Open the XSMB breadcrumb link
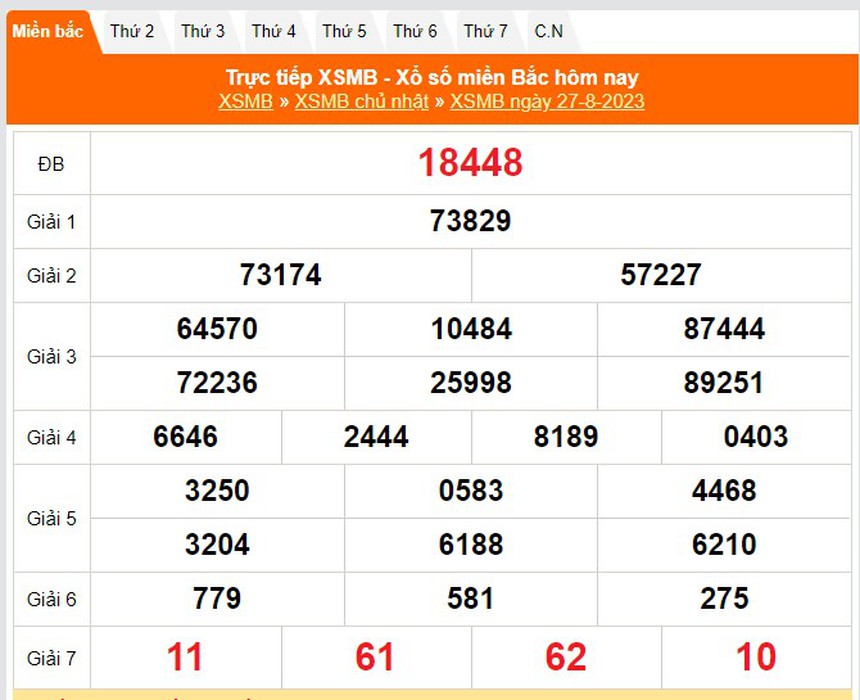Screen dimensions: 860x700 coord(245,101)
